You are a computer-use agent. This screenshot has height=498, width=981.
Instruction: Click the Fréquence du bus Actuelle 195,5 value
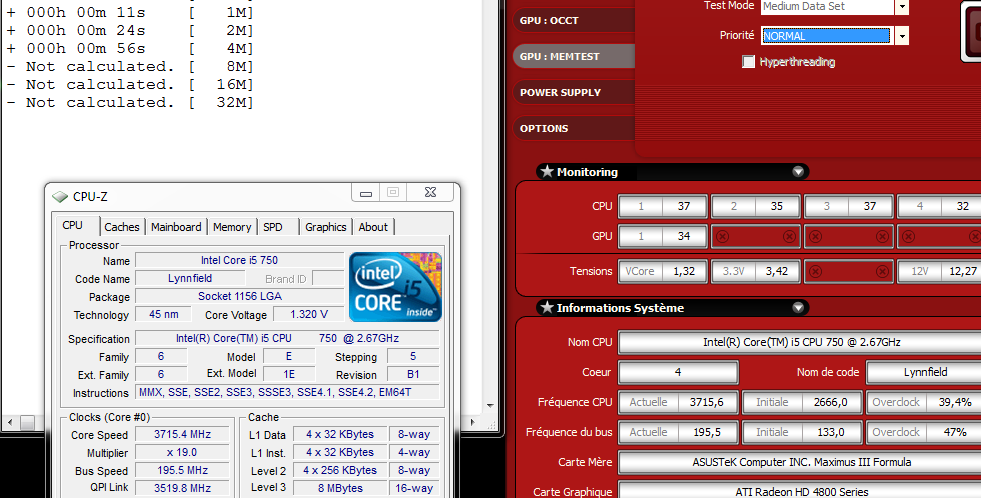tap(678, 432)
